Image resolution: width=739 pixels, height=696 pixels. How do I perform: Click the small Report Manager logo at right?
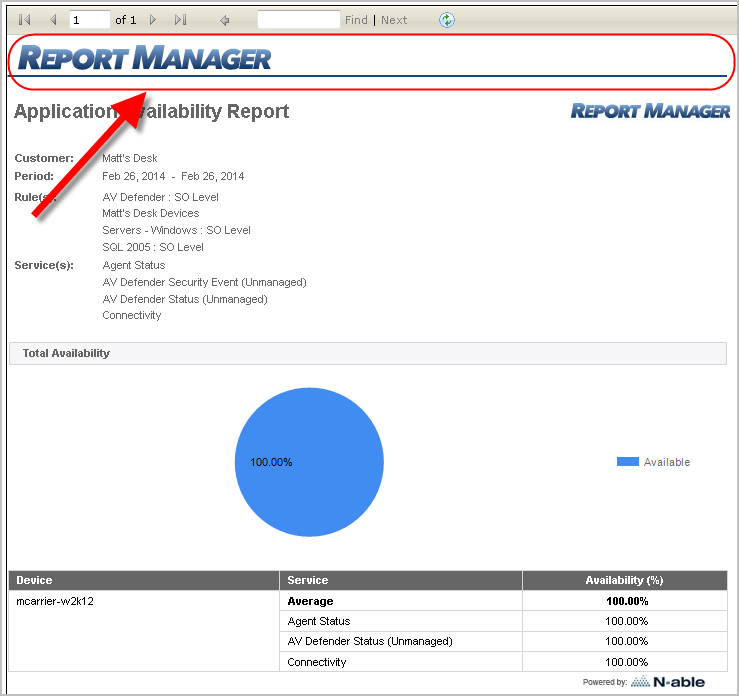point(650,111)
